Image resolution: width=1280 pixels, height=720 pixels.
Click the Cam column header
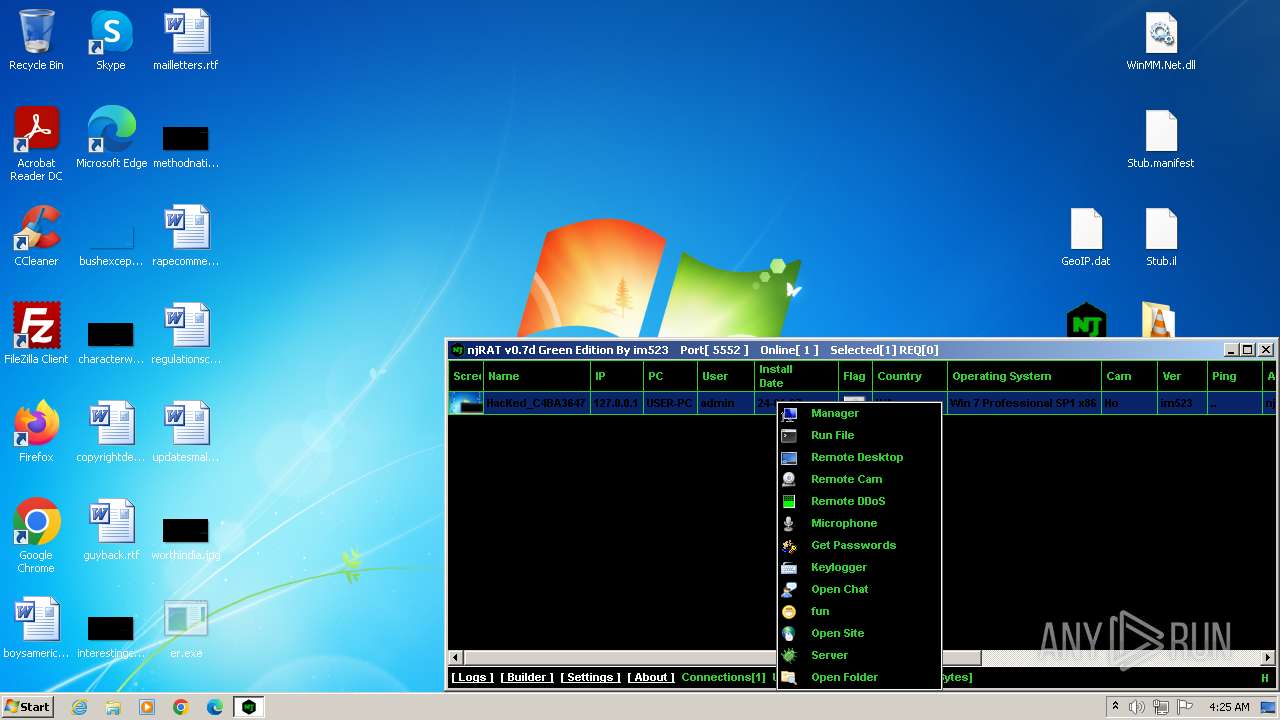(x=1129, y=376)
